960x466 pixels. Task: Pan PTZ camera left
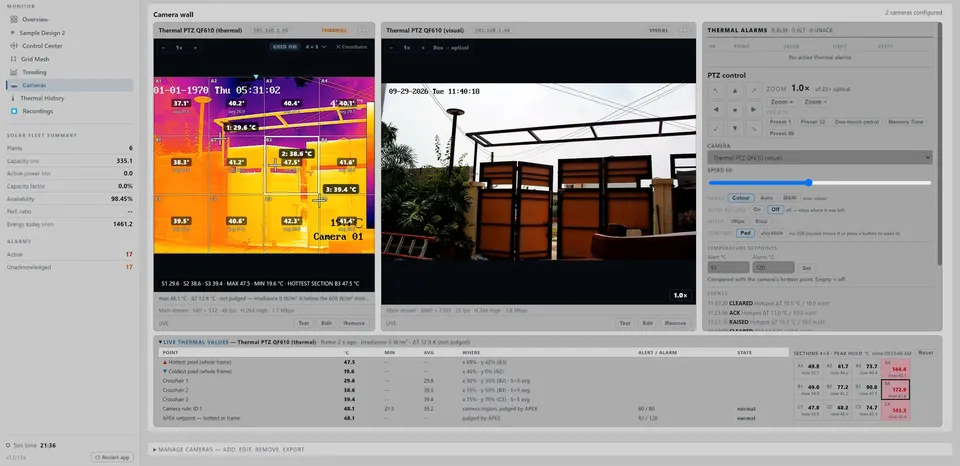(714, 110)
